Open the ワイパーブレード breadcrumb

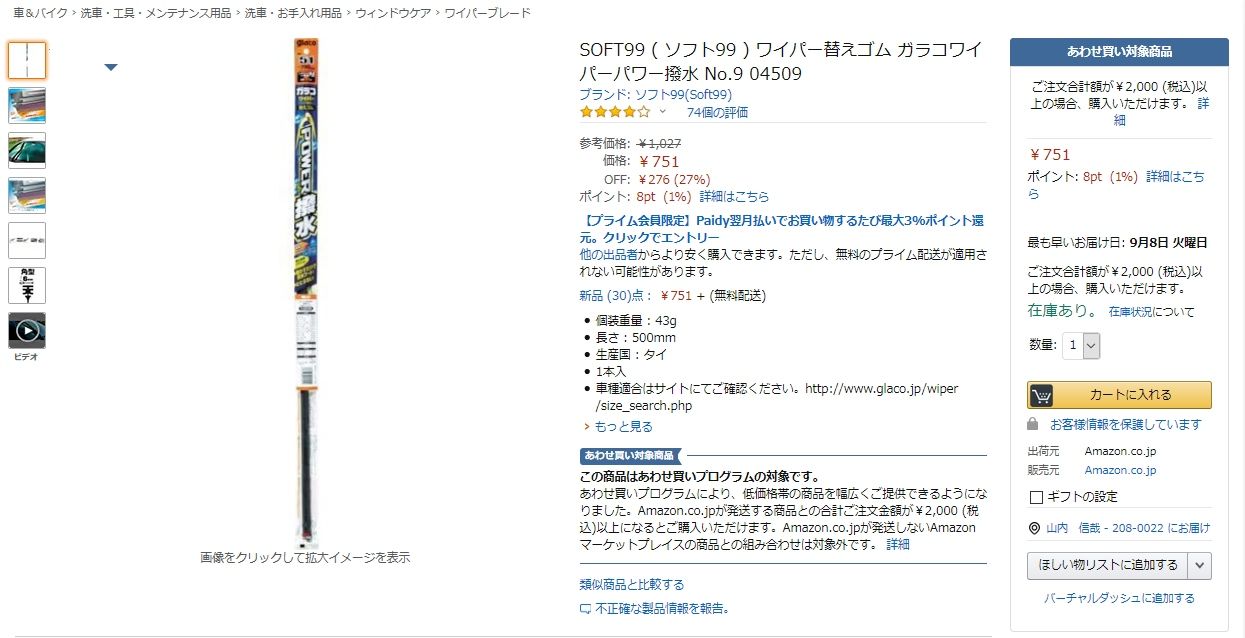(487, 13)
